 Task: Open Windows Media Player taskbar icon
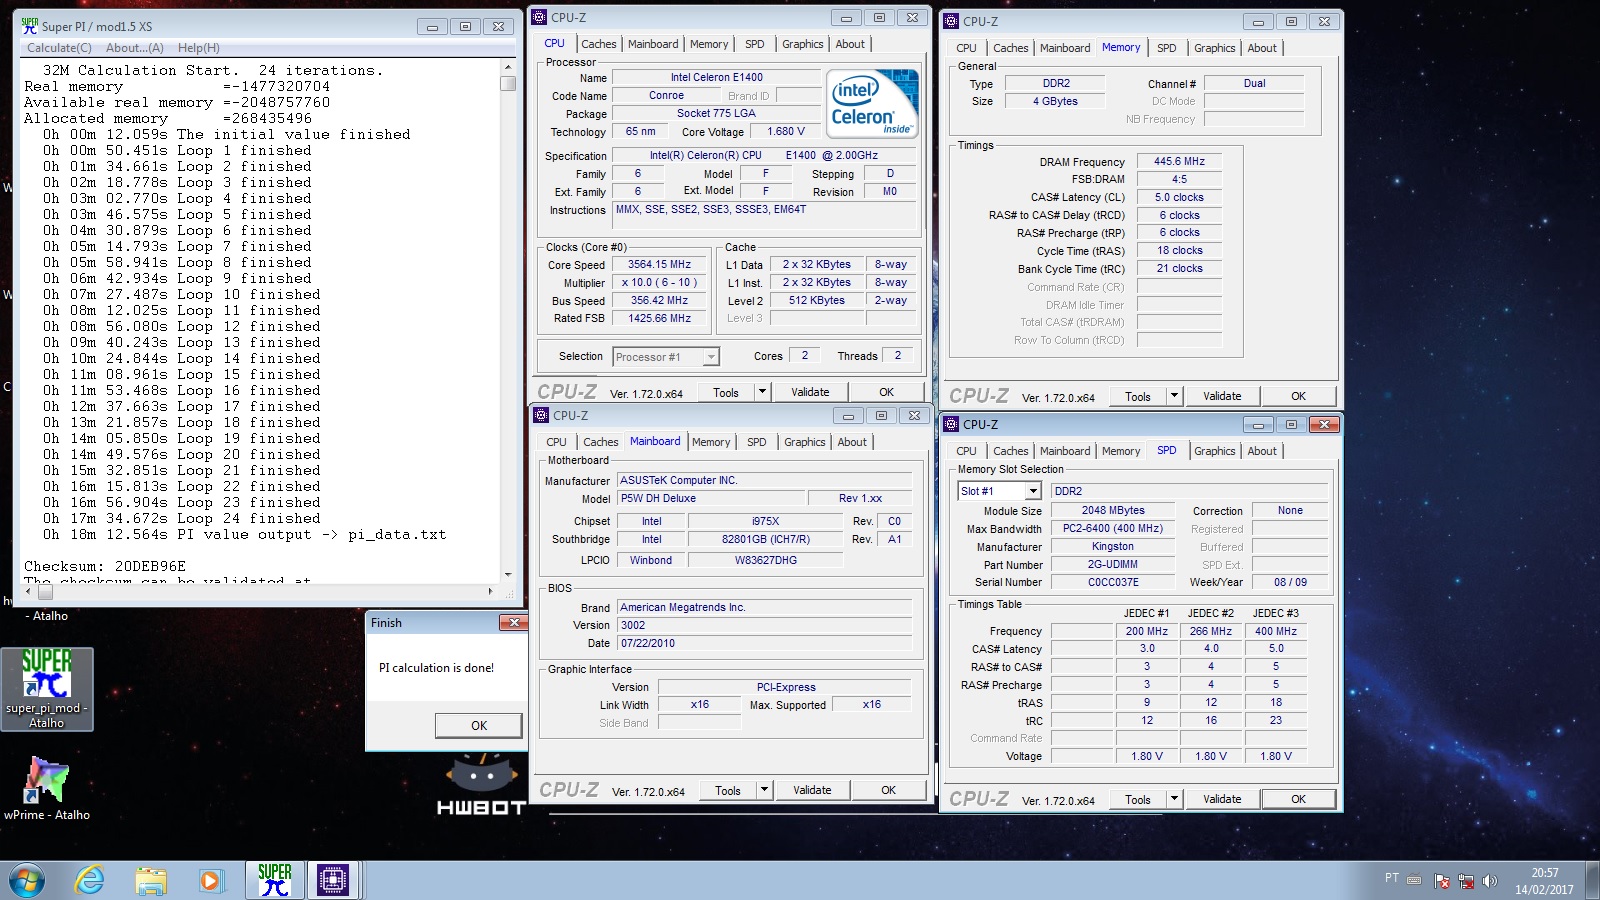click(210, 880)
